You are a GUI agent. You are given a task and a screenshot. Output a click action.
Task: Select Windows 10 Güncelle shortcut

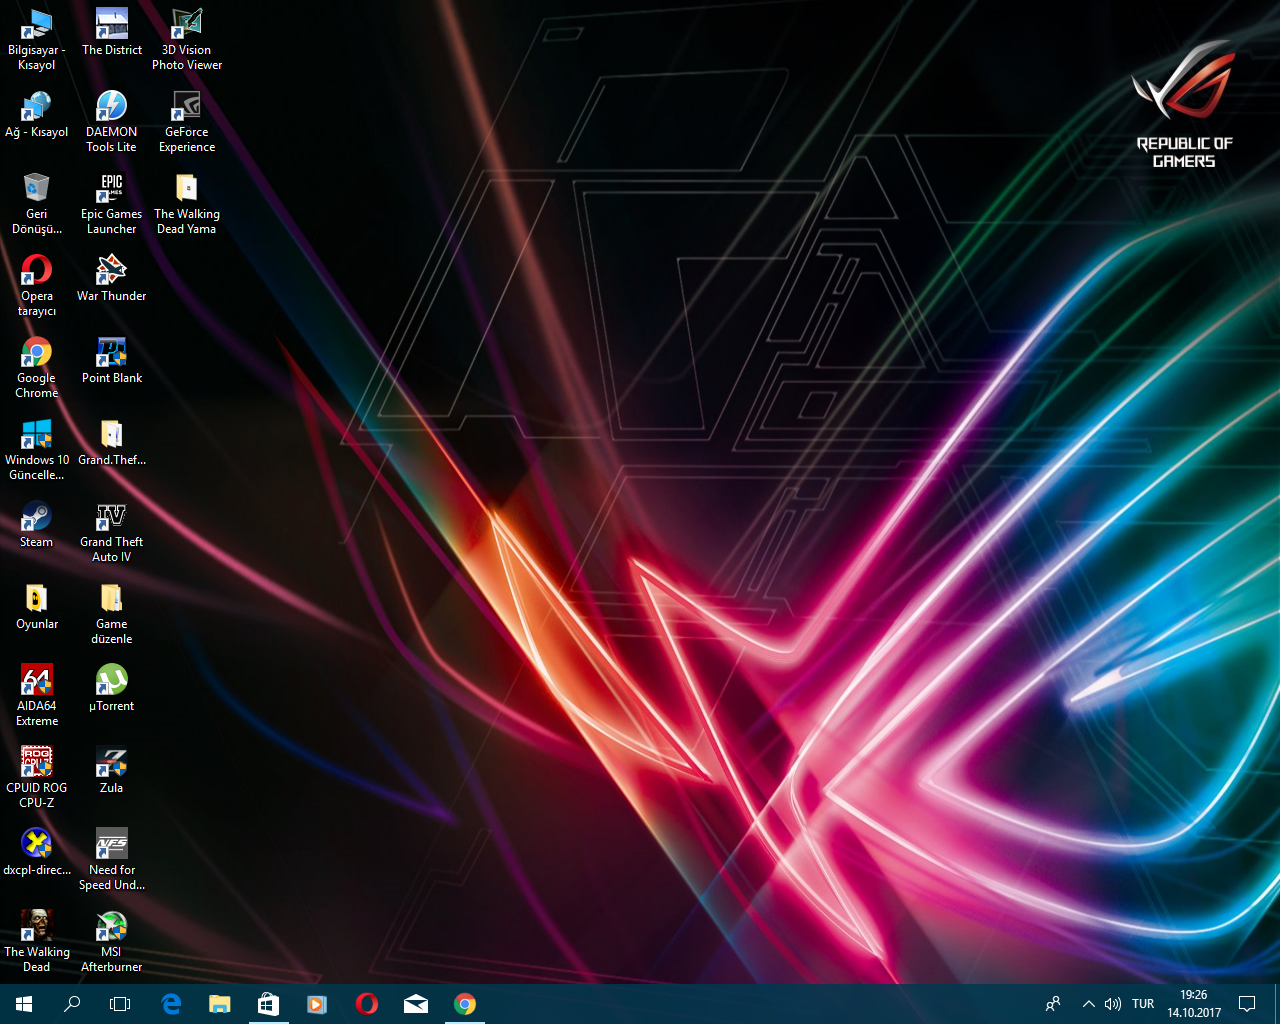[x=37, y=450]
